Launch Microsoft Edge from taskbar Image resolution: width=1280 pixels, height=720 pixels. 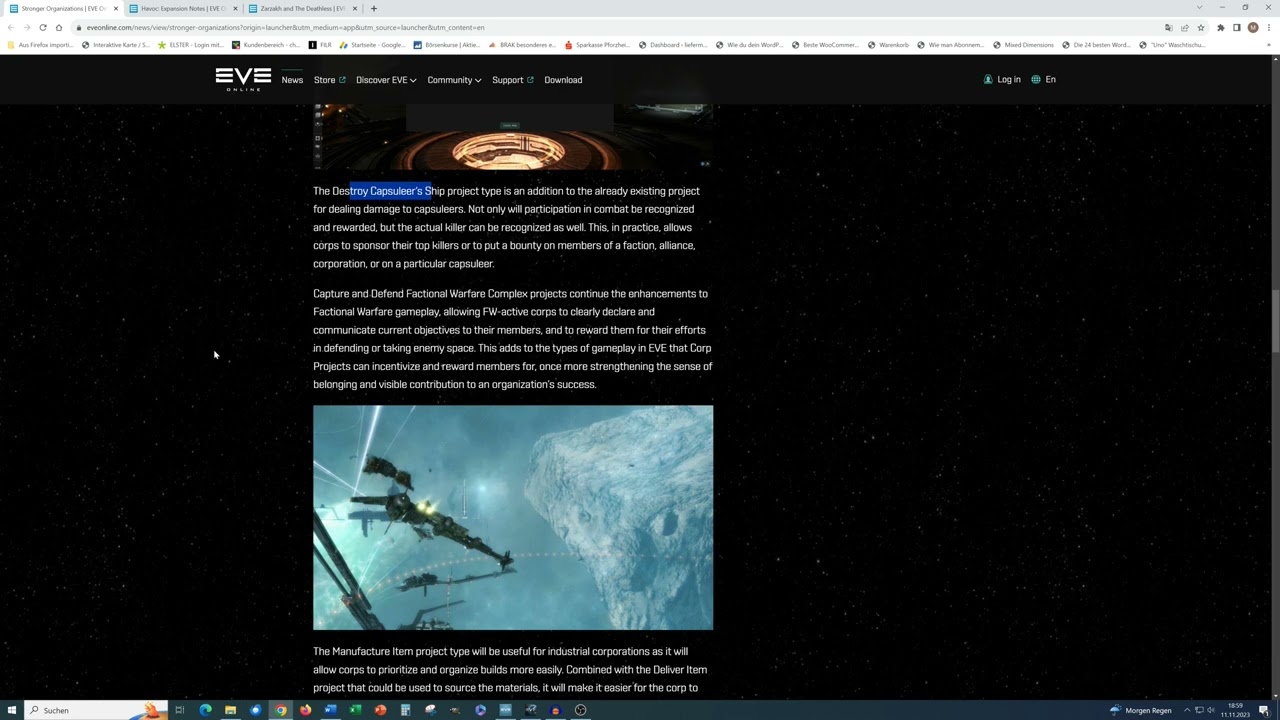205,710
